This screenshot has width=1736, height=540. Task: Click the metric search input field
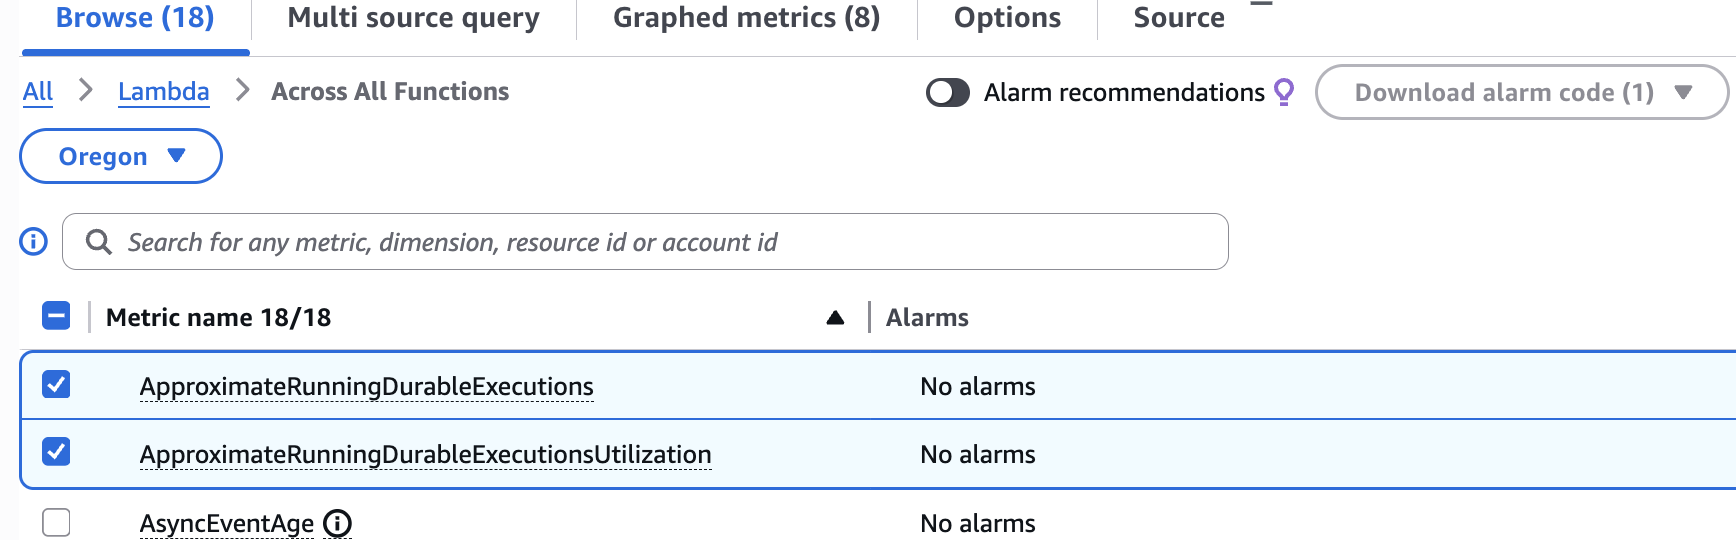click(x=660, y=242)
